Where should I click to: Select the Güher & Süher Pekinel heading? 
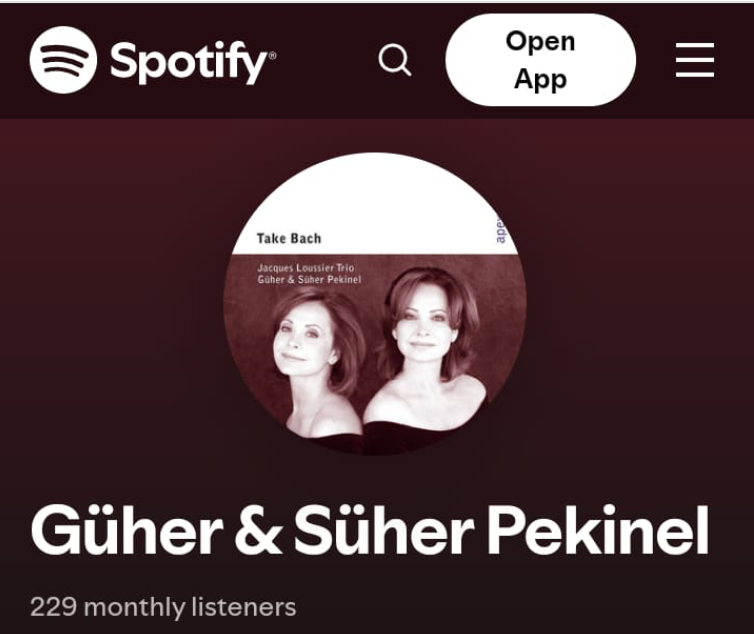[370, 530]
